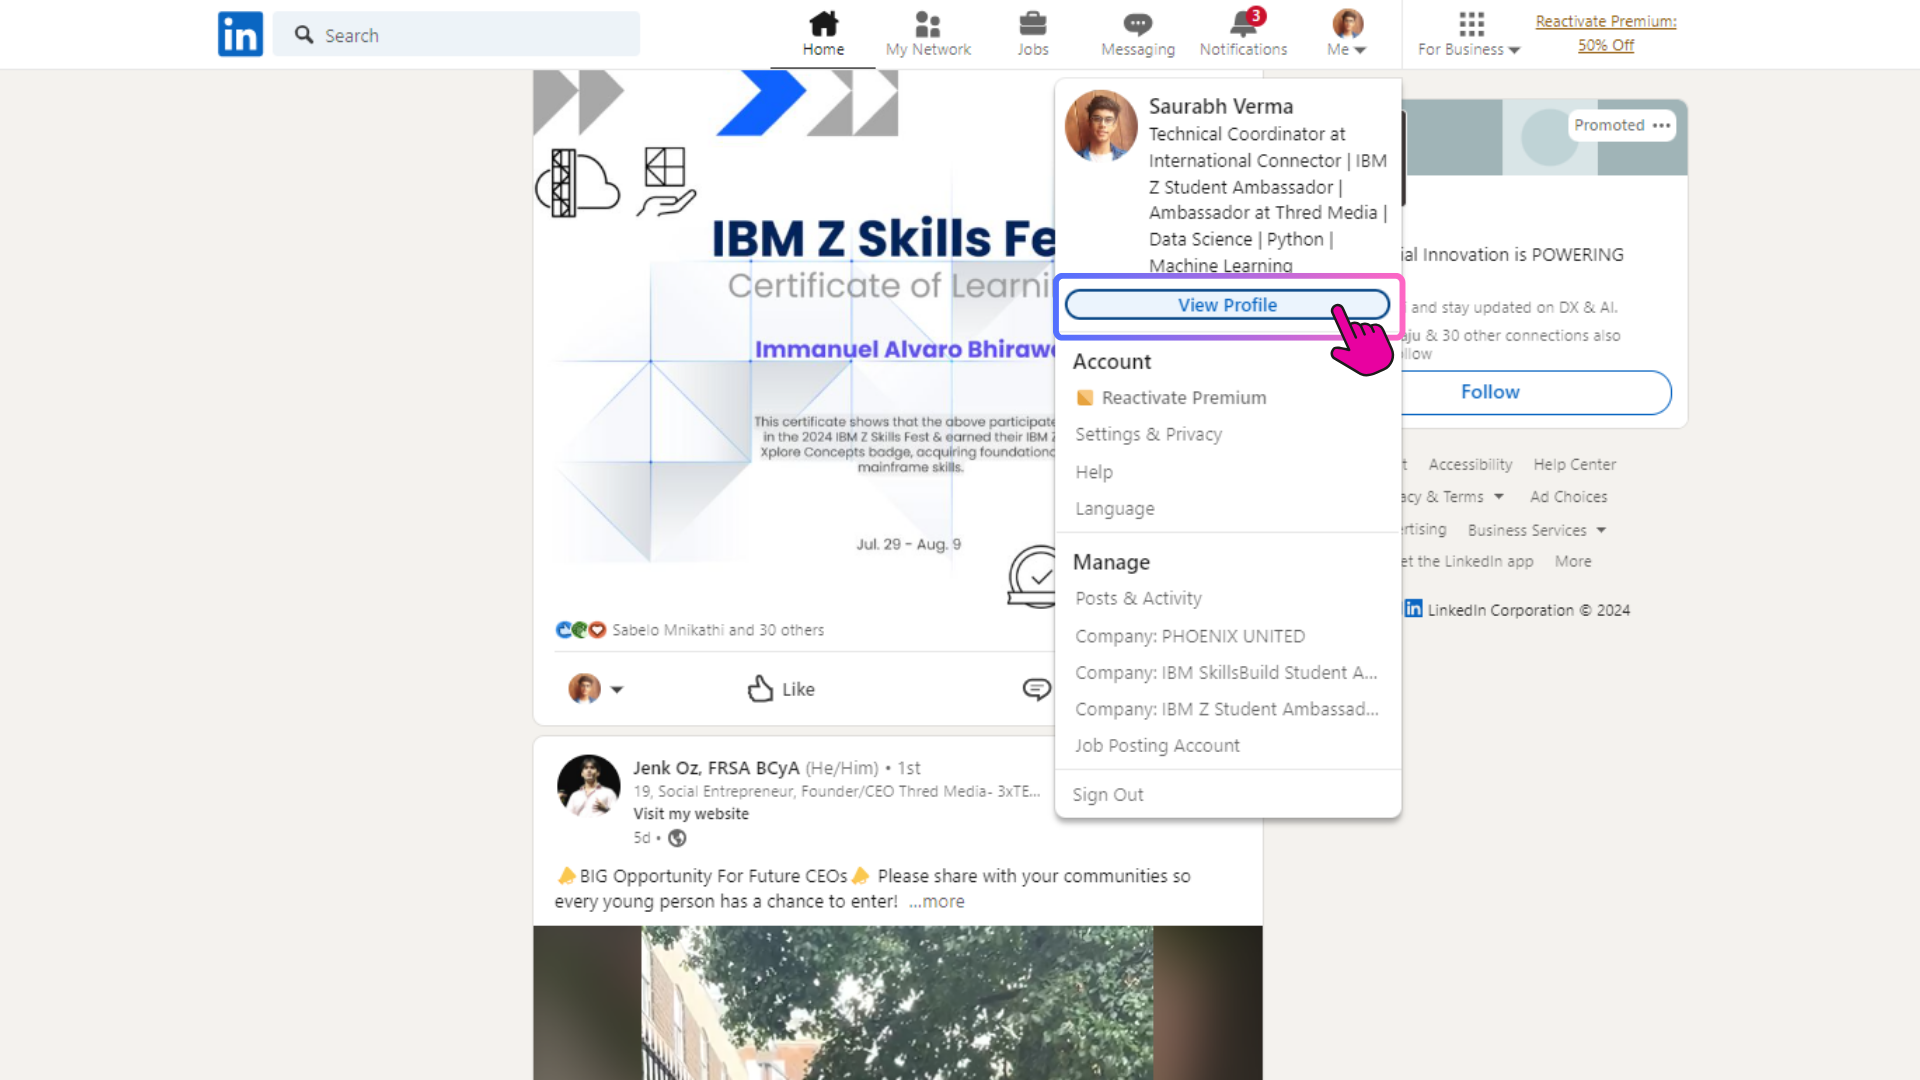The width and height of the screenshot is (1920, 1080).
Task: Expand the Privacy & Terms dropdown
Action: point(1448,496)
